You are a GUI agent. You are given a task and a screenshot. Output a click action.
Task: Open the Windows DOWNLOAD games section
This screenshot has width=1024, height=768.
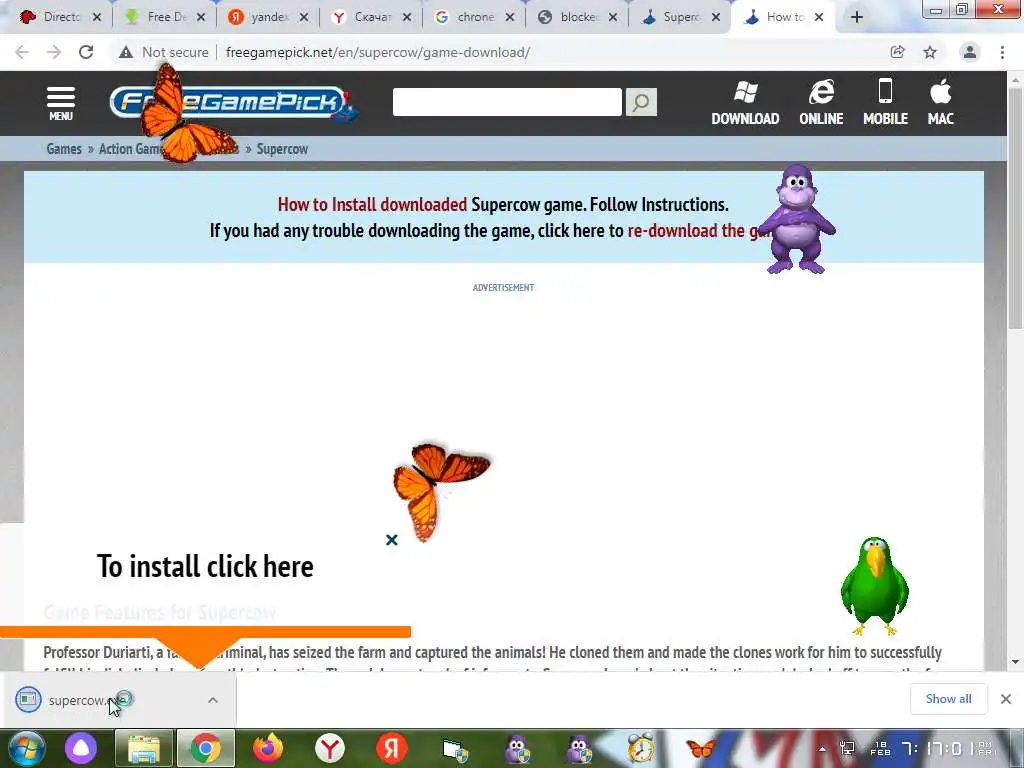[745, 103]
